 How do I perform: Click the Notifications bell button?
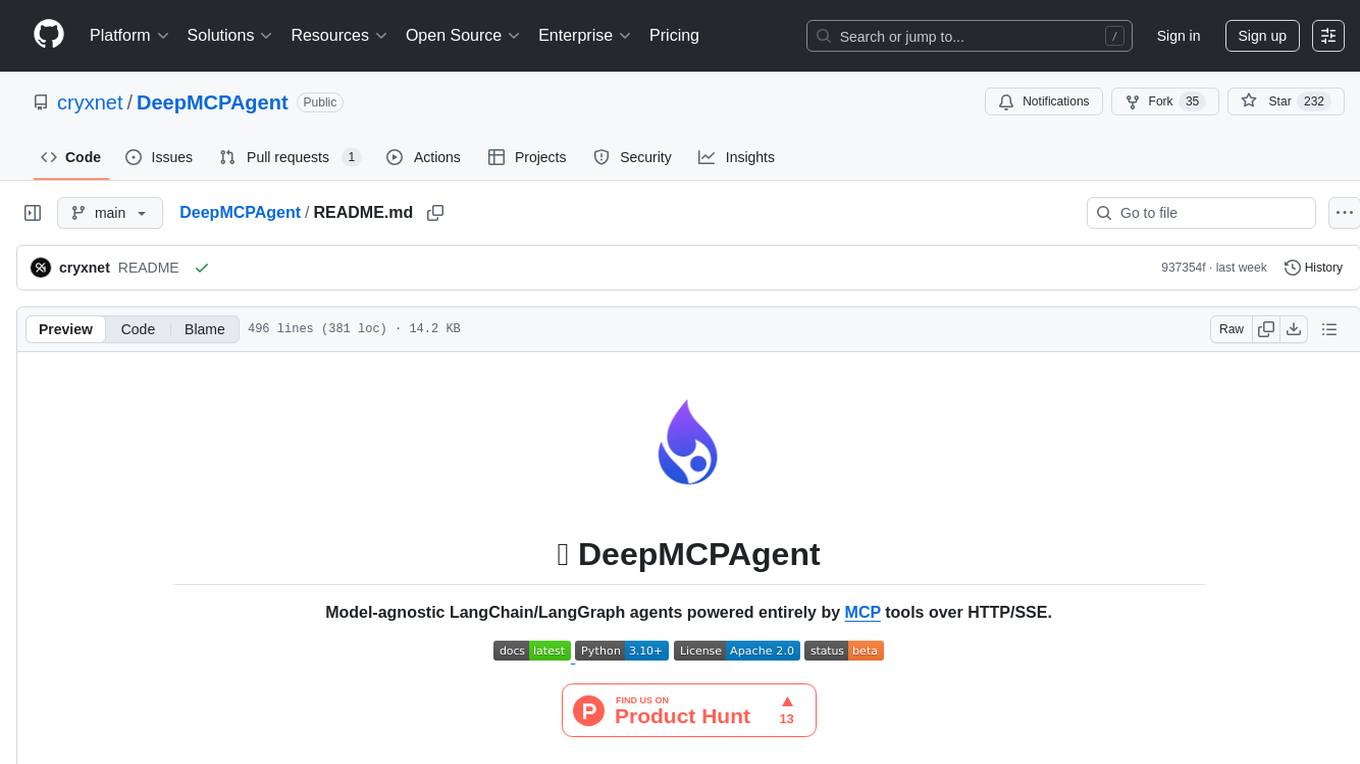point(1044,102)
